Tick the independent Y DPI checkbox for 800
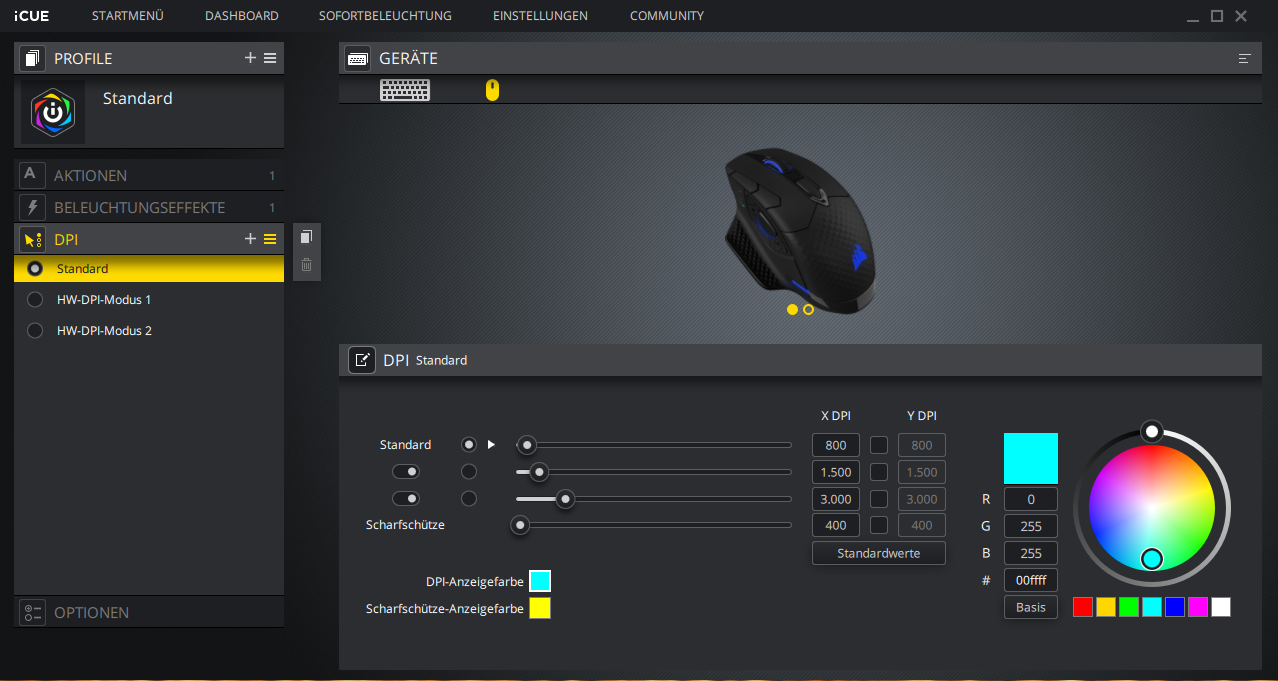1278x681 pixels. pos(879,445)
